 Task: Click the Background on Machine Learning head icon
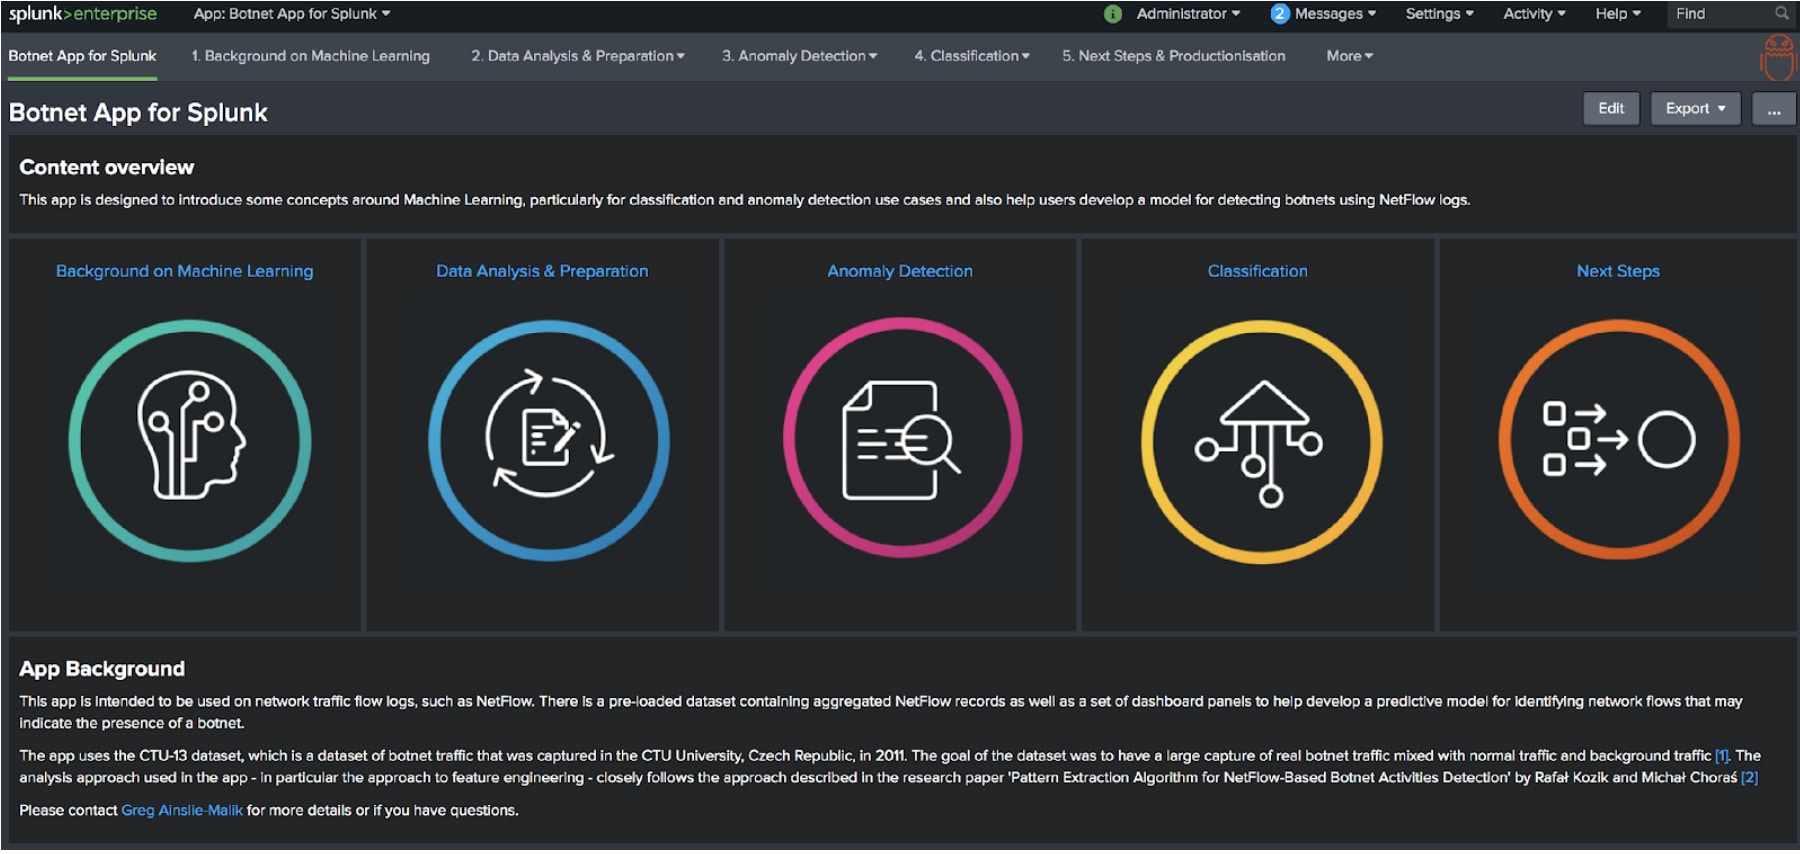tap(190, 440)
